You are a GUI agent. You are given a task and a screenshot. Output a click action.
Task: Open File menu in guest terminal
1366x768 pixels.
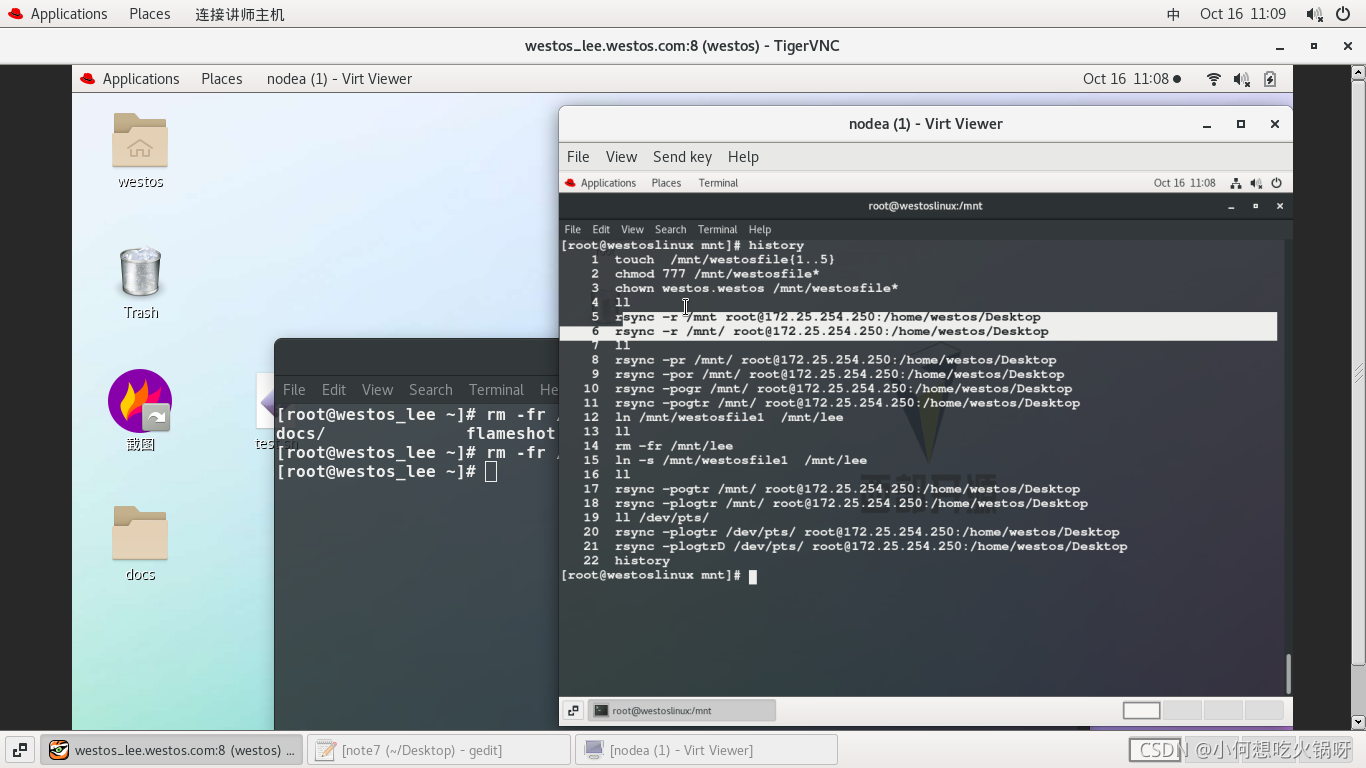point(572,229)
